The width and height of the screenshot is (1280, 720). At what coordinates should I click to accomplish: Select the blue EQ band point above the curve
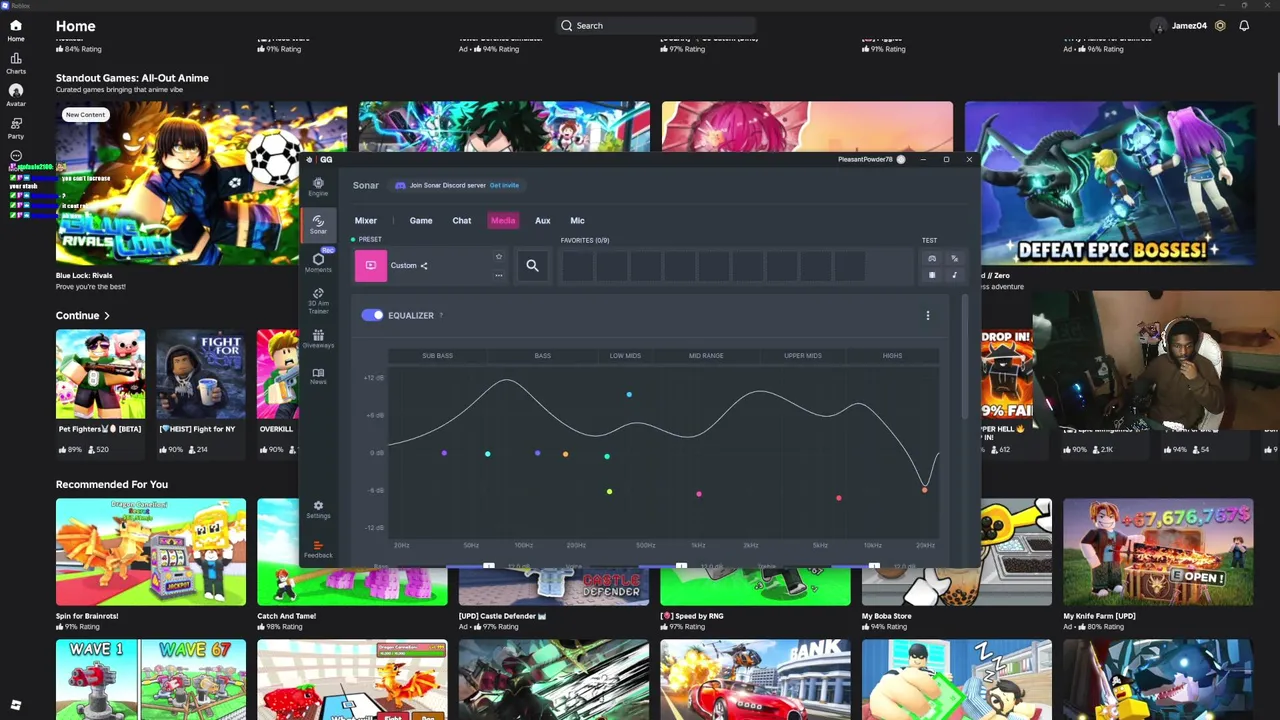[629, 395]
